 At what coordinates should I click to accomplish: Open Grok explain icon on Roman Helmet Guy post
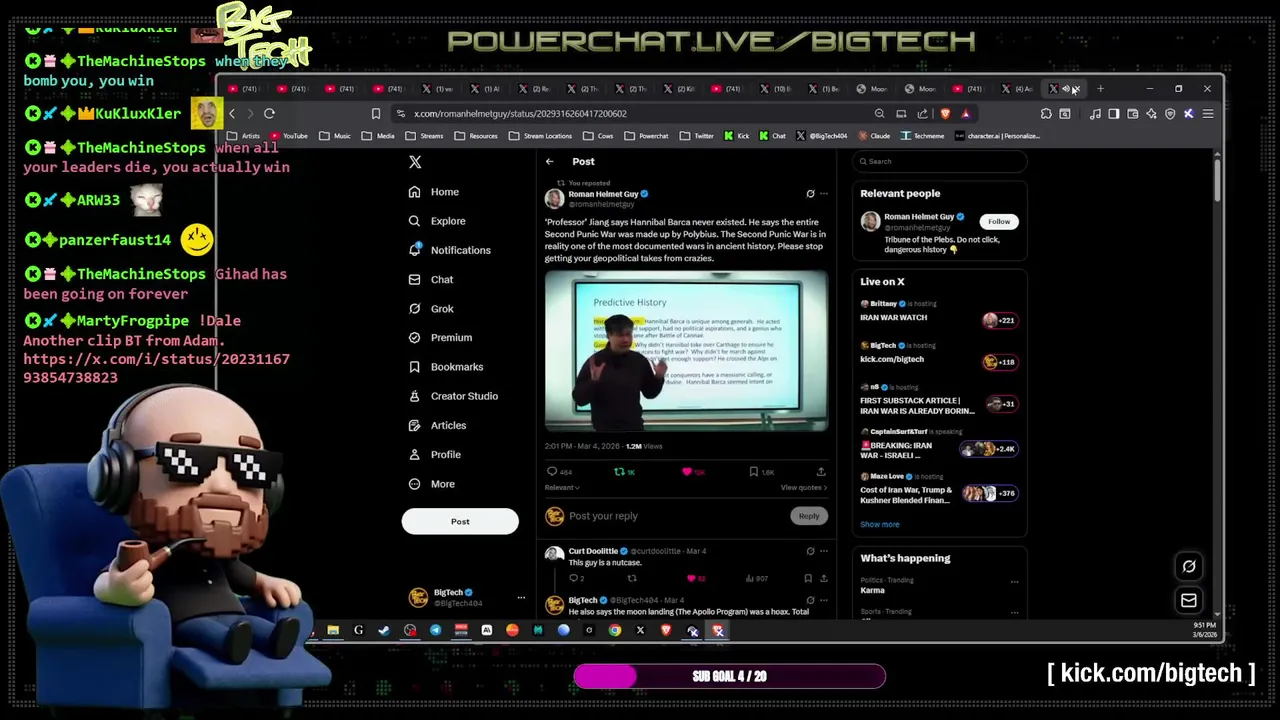pos(810,193)
